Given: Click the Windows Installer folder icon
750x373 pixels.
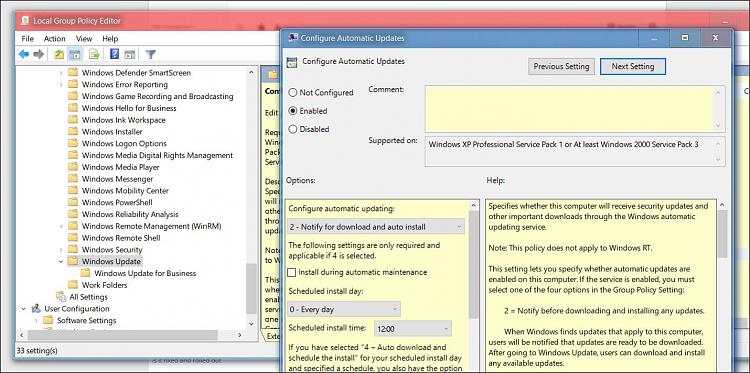Looking at the screenshot, I should pos(73,132).
